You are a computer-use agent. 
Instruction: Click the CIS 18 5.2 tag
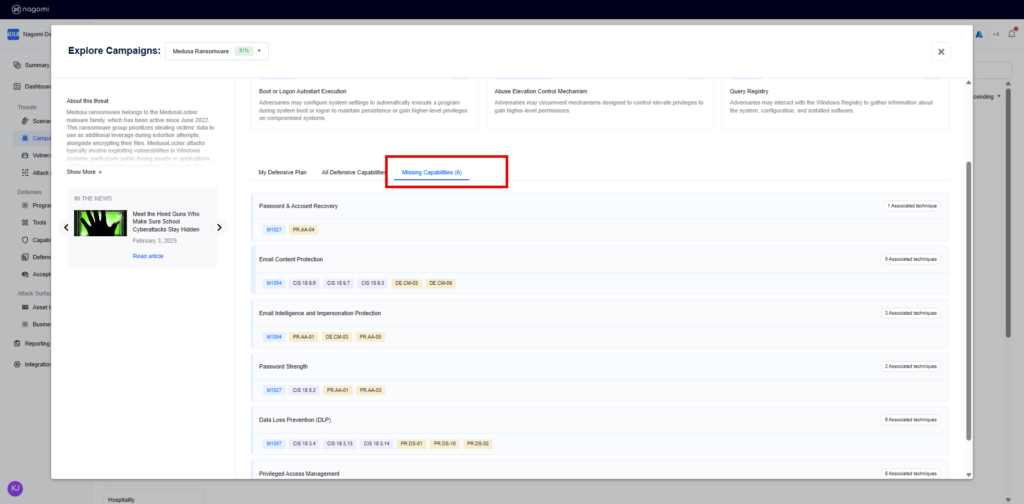(x=304, y=390)
